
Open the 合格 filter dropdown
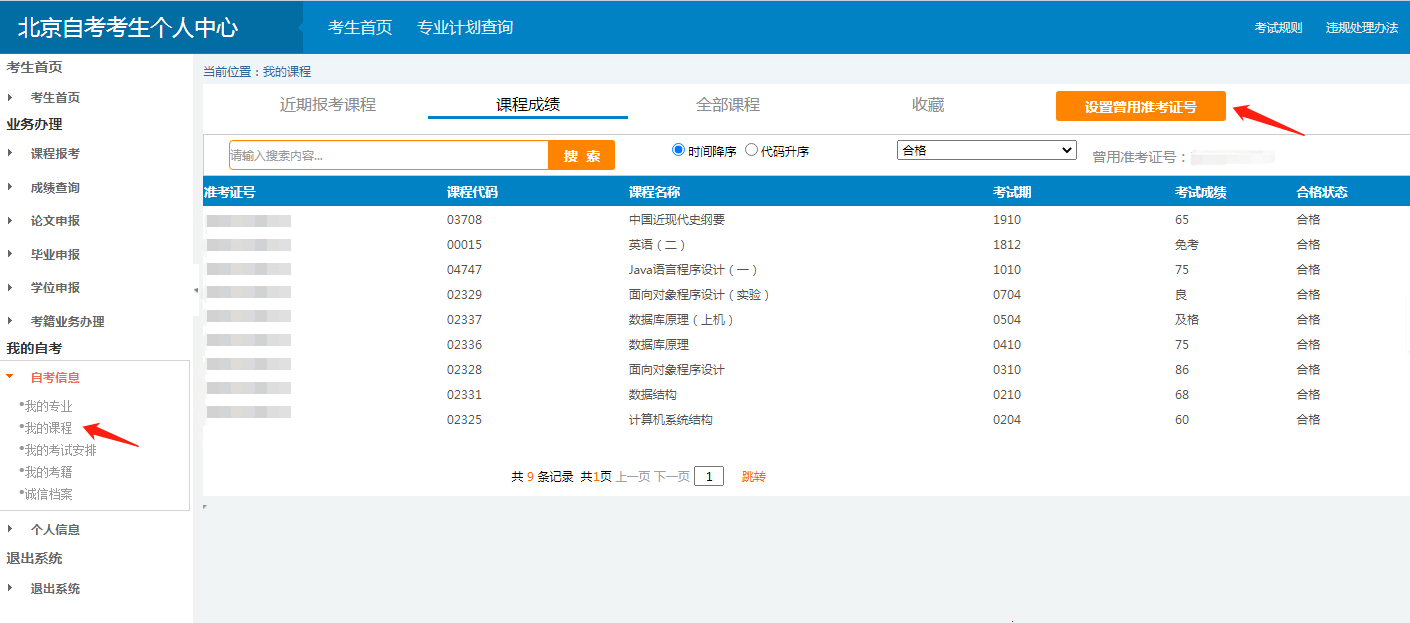pyautogui.click(x=986, y=148)
